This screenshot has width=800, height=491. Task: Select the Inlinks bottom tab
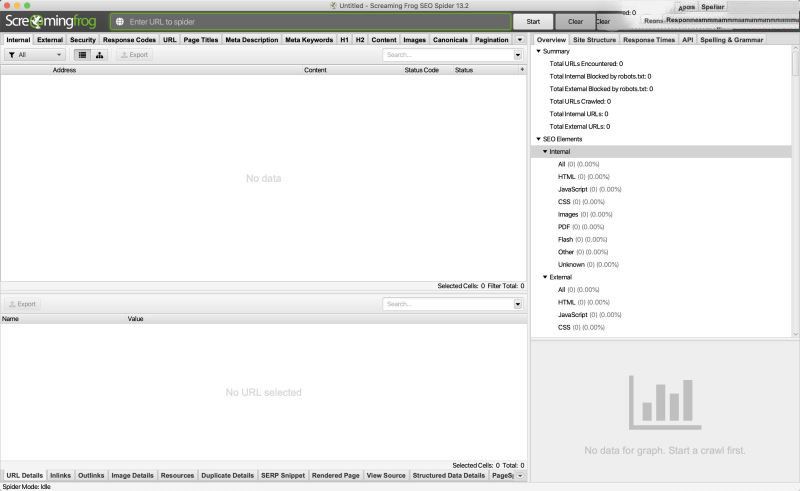pos(60,476)
